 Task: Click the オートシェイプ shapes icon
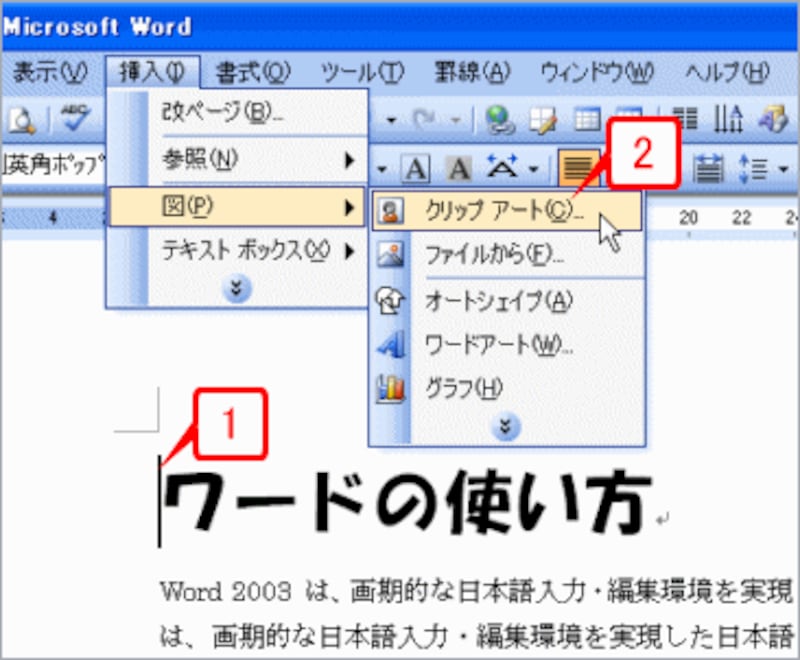pyautogui.click(x=390, y=300)
